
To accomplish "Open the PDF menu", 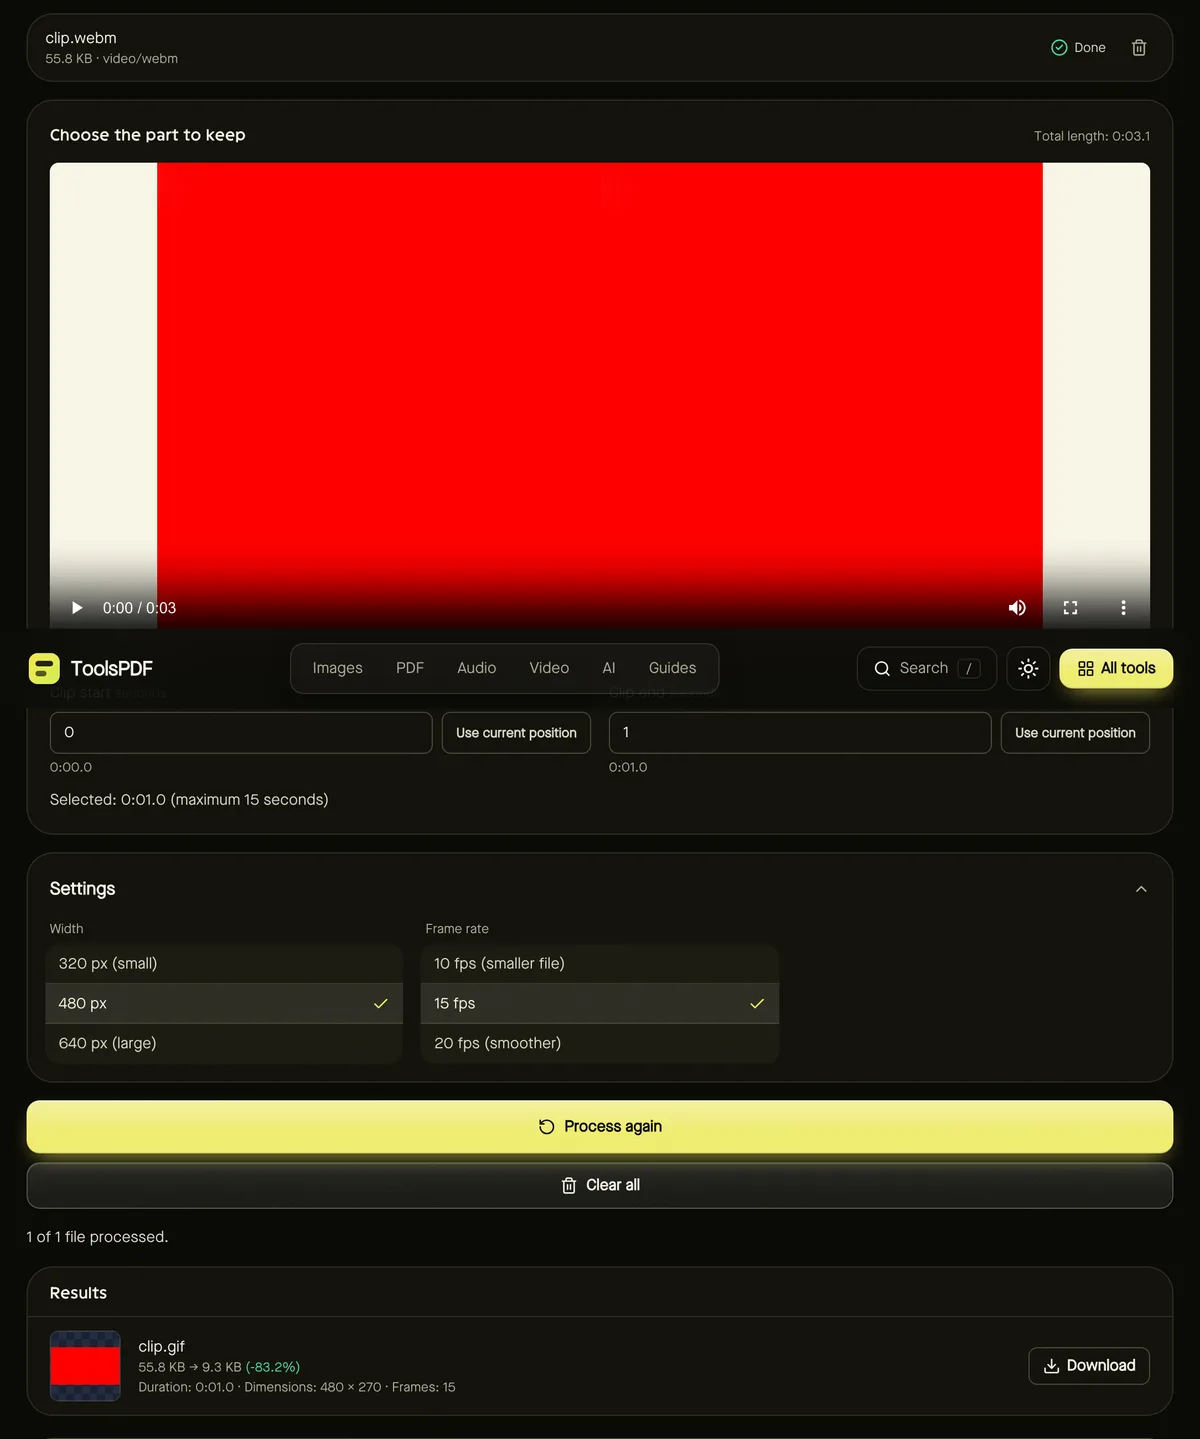I will pyautogui.click(x=410, y=668).
